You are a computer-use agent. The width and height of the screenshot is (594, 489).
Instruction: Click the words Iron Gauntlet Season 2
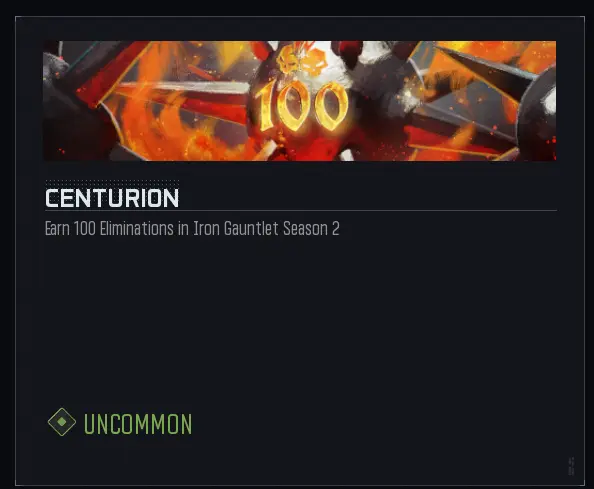pos(266,228)
